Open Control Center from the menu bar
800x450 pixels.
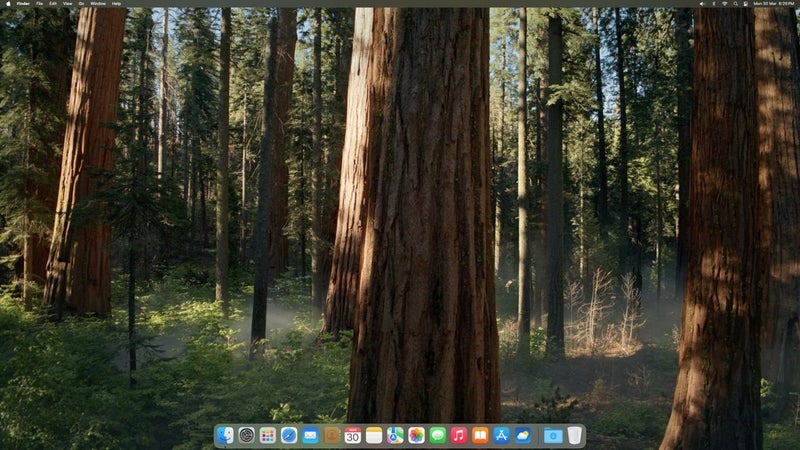point(745,4)
